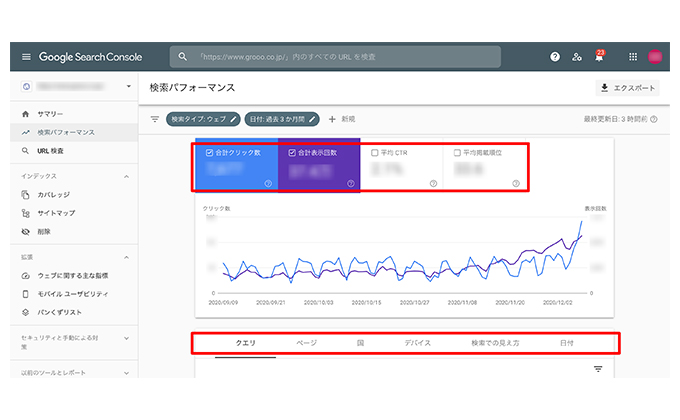Switch to 検索での見え方 tab
Viewport: 680px width, 420px height.
click(x=495, y=343)
